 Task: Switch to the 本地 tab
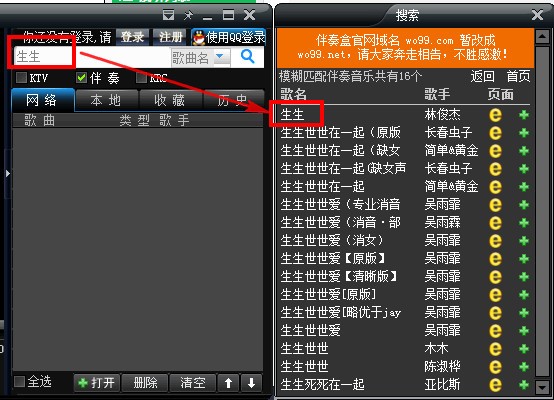click(x=106, y=100)
